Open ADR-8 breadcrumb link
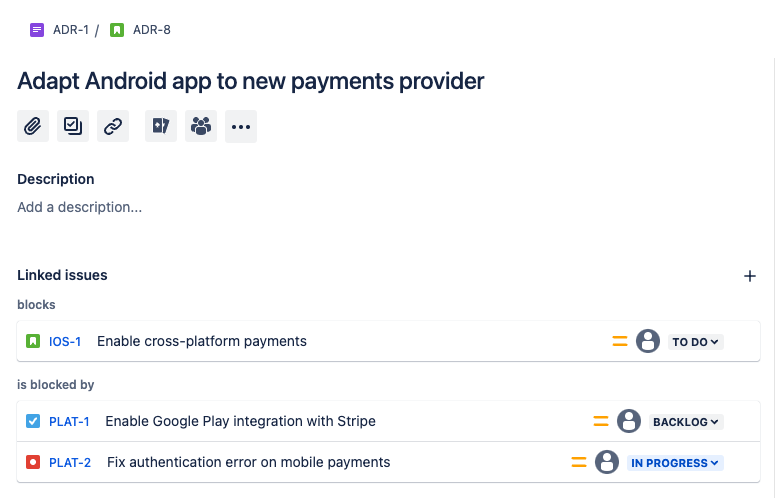 pyautogui.click(x=151, y=30)
